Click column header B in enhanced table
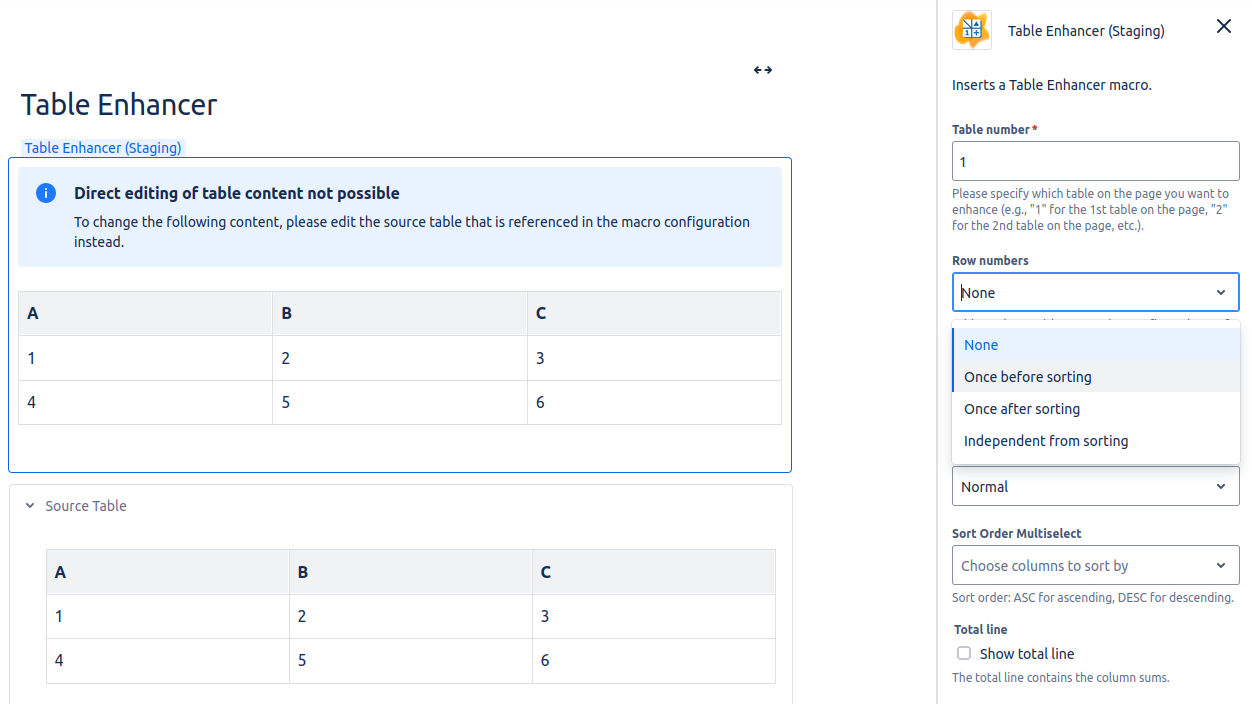The width and height of the screenshot is (1252, 704). [399, 313]
